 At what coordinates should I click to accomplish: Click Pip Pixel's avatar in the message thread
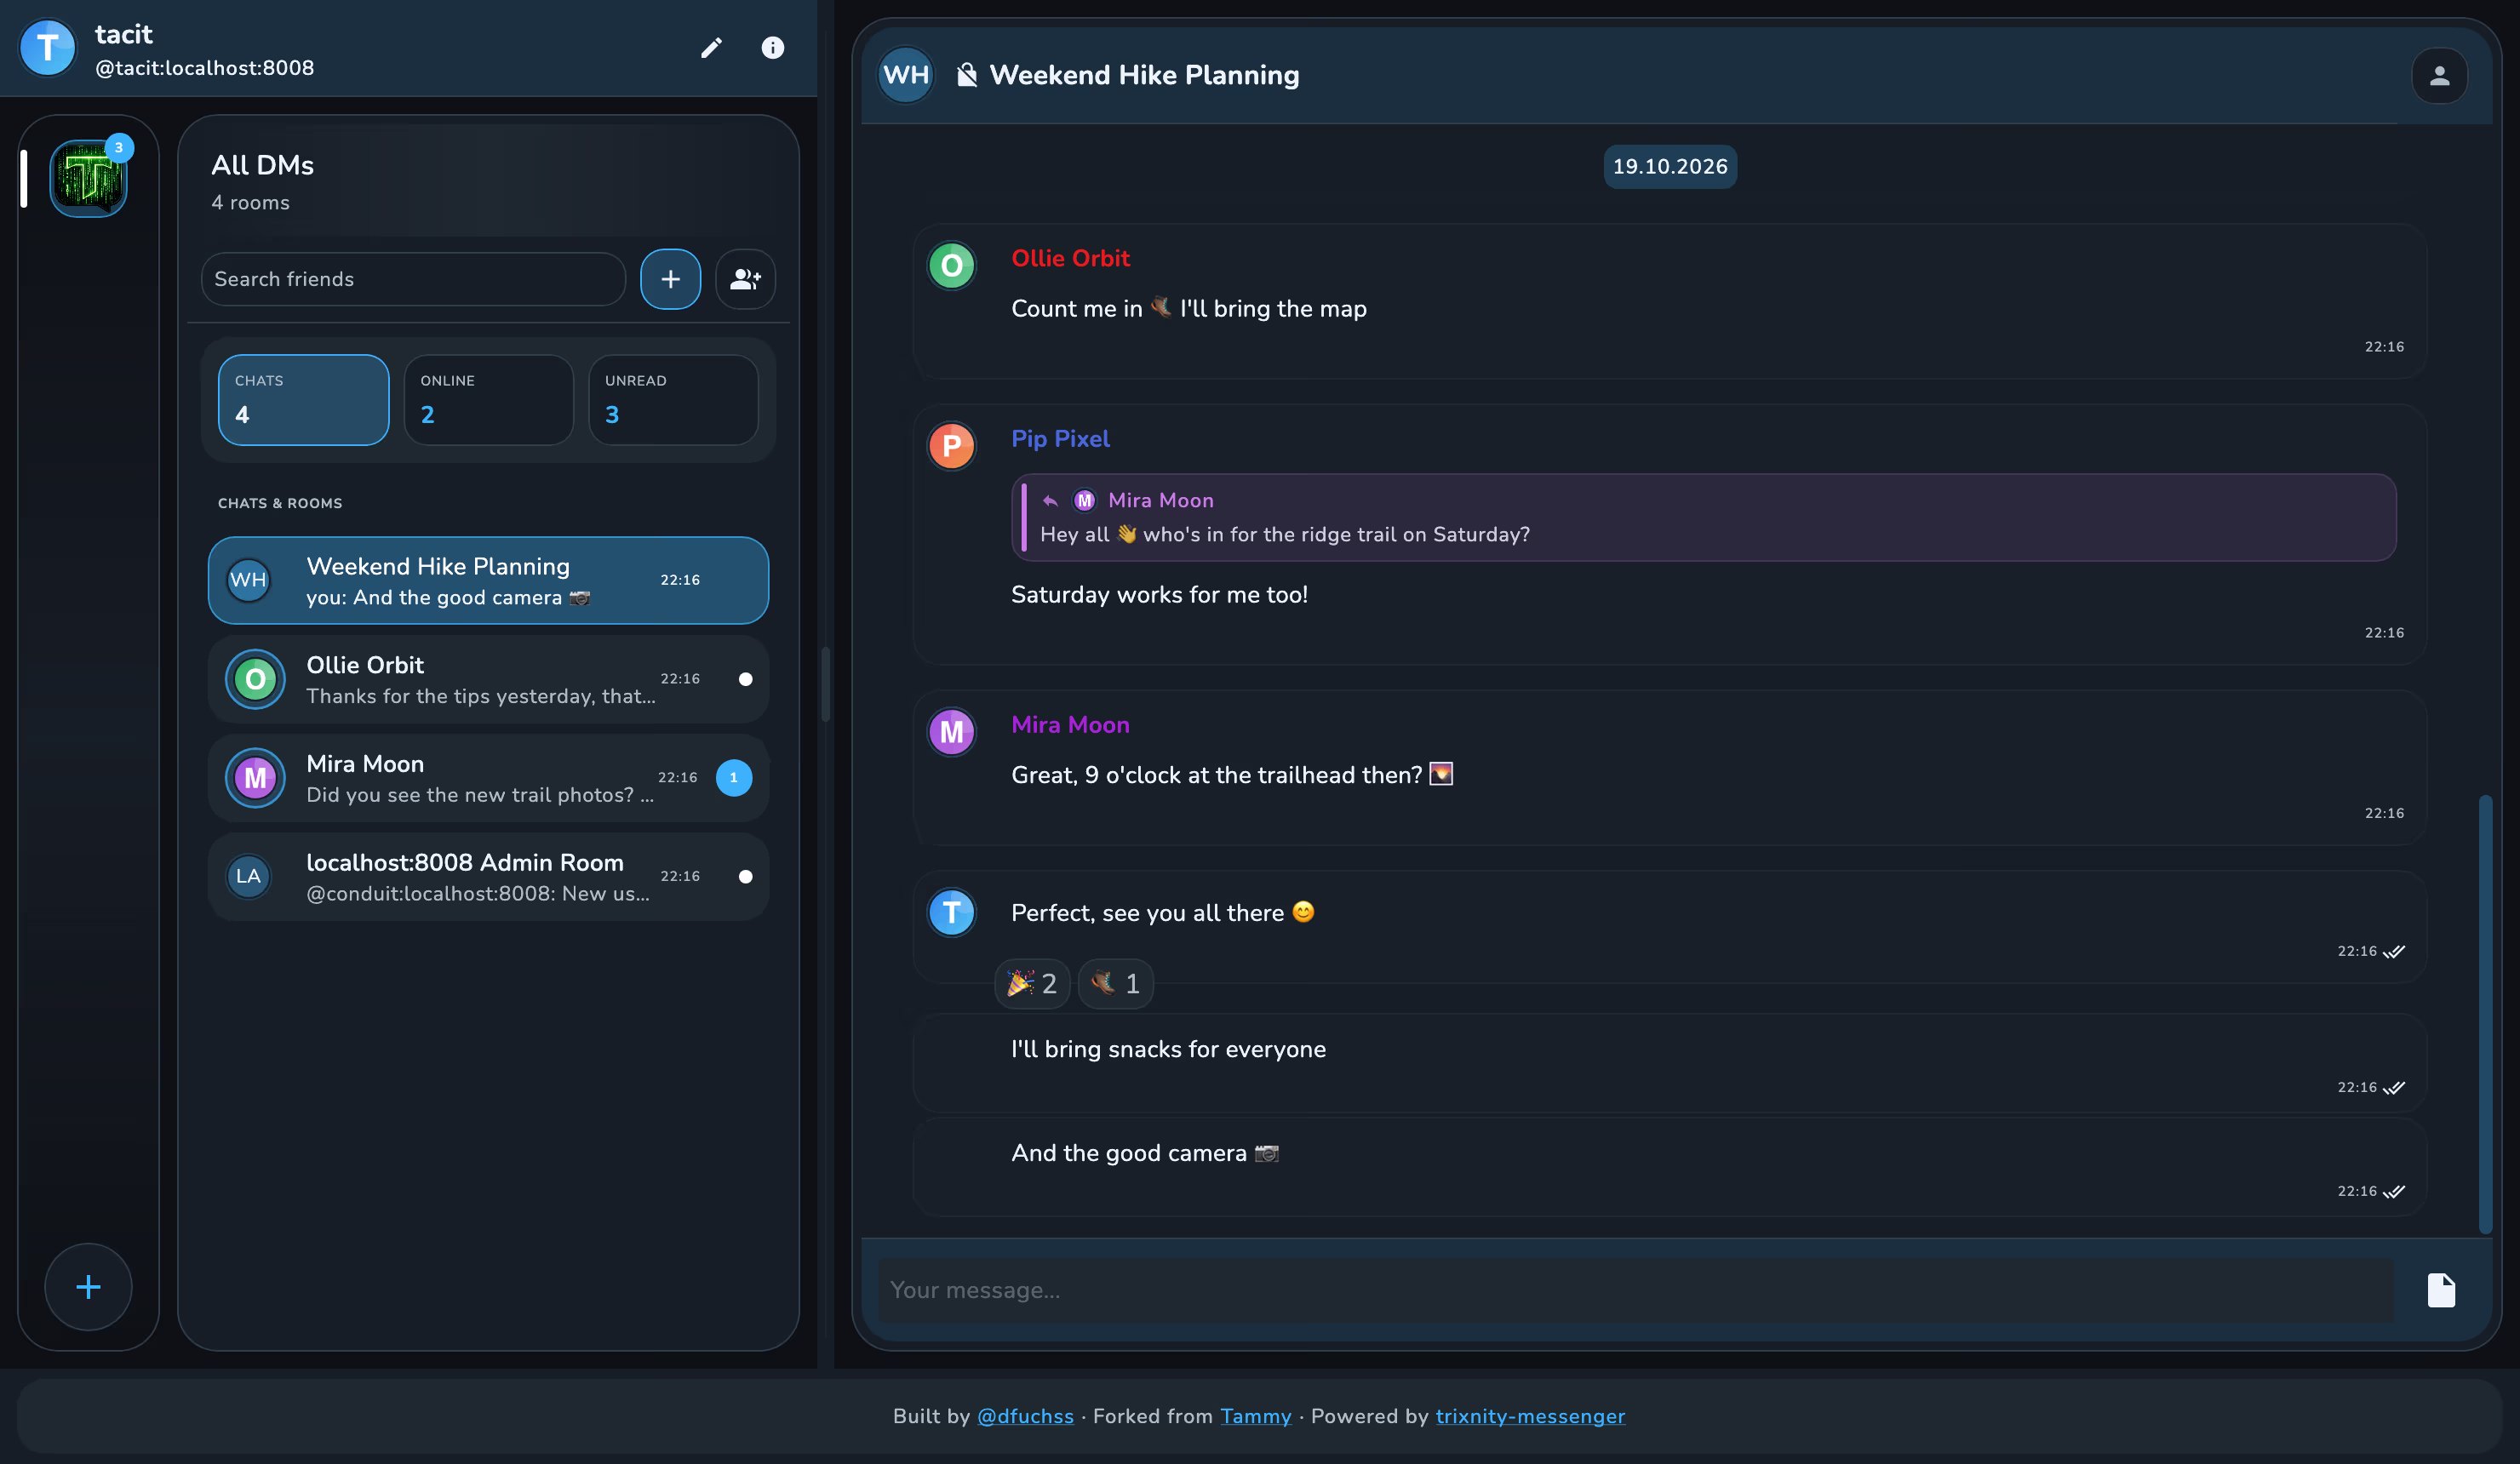point(951,446)
